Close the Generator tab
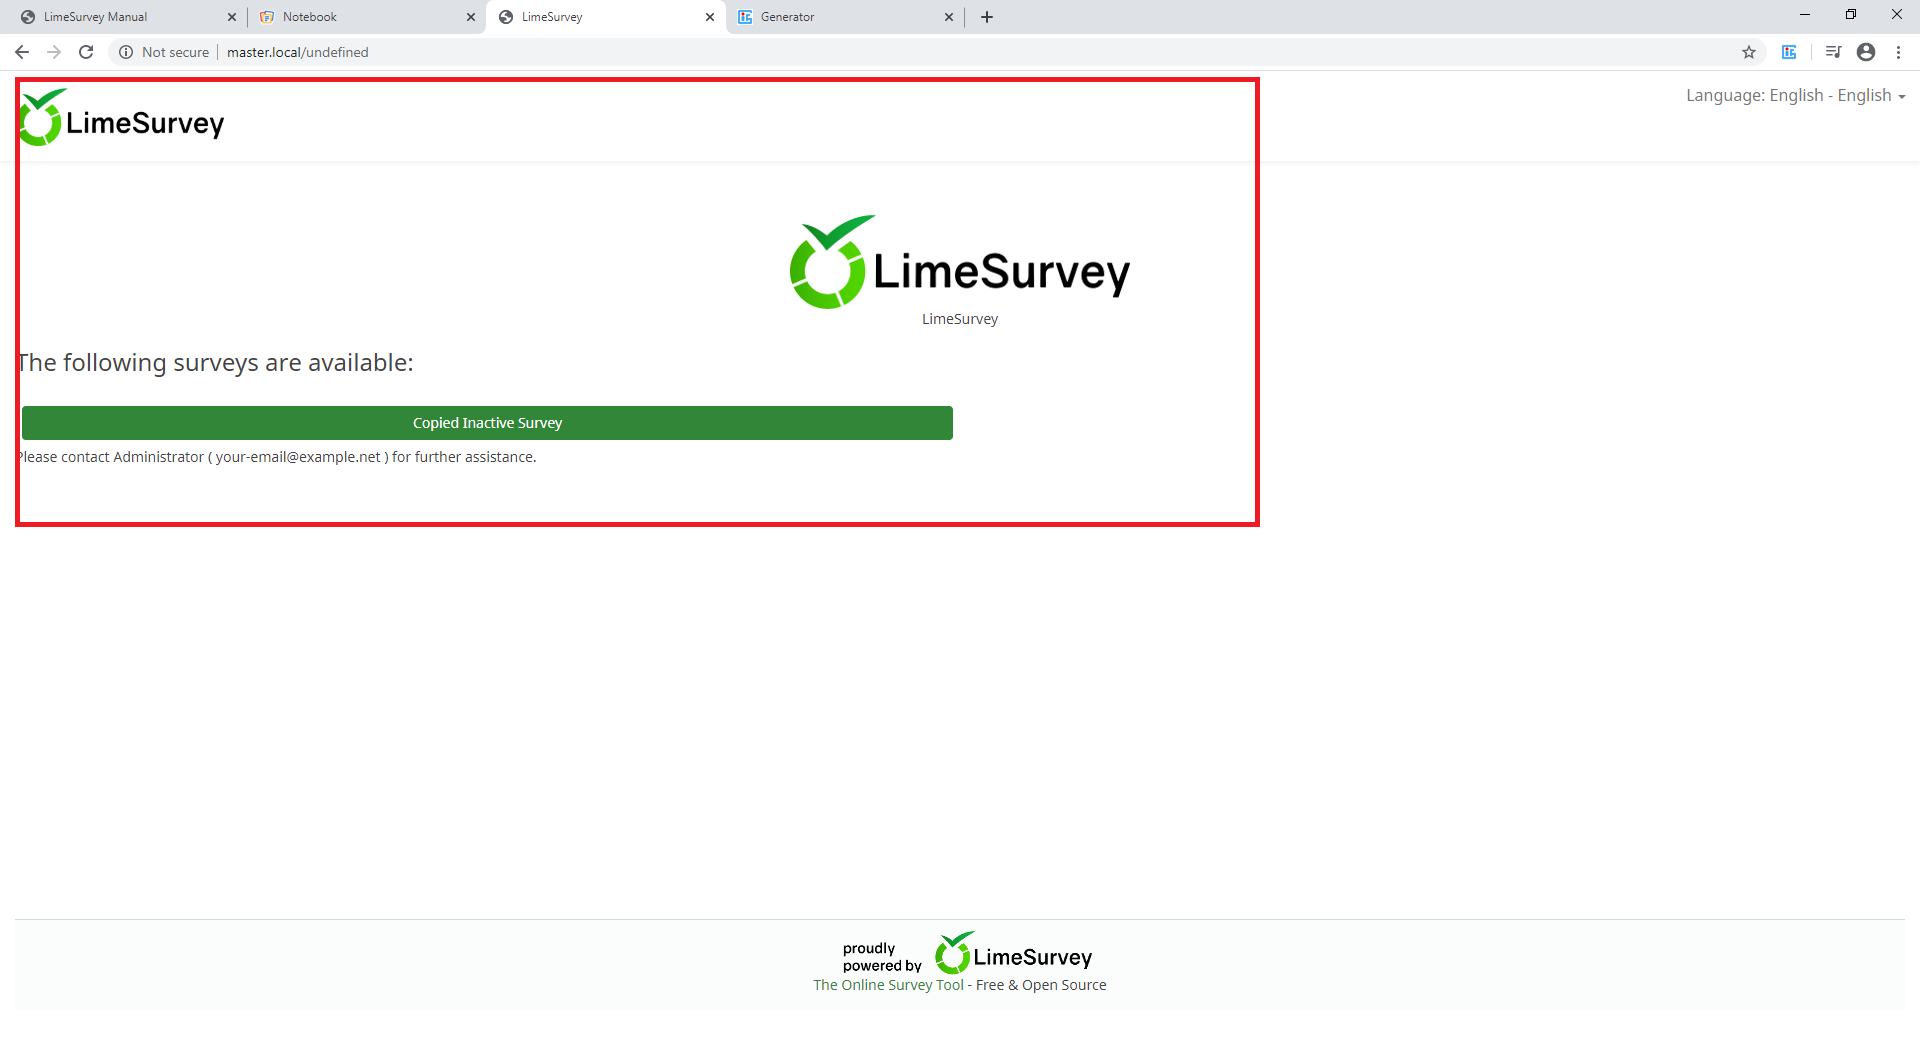The image size is (1920, 1040). (x=949, y=17)
